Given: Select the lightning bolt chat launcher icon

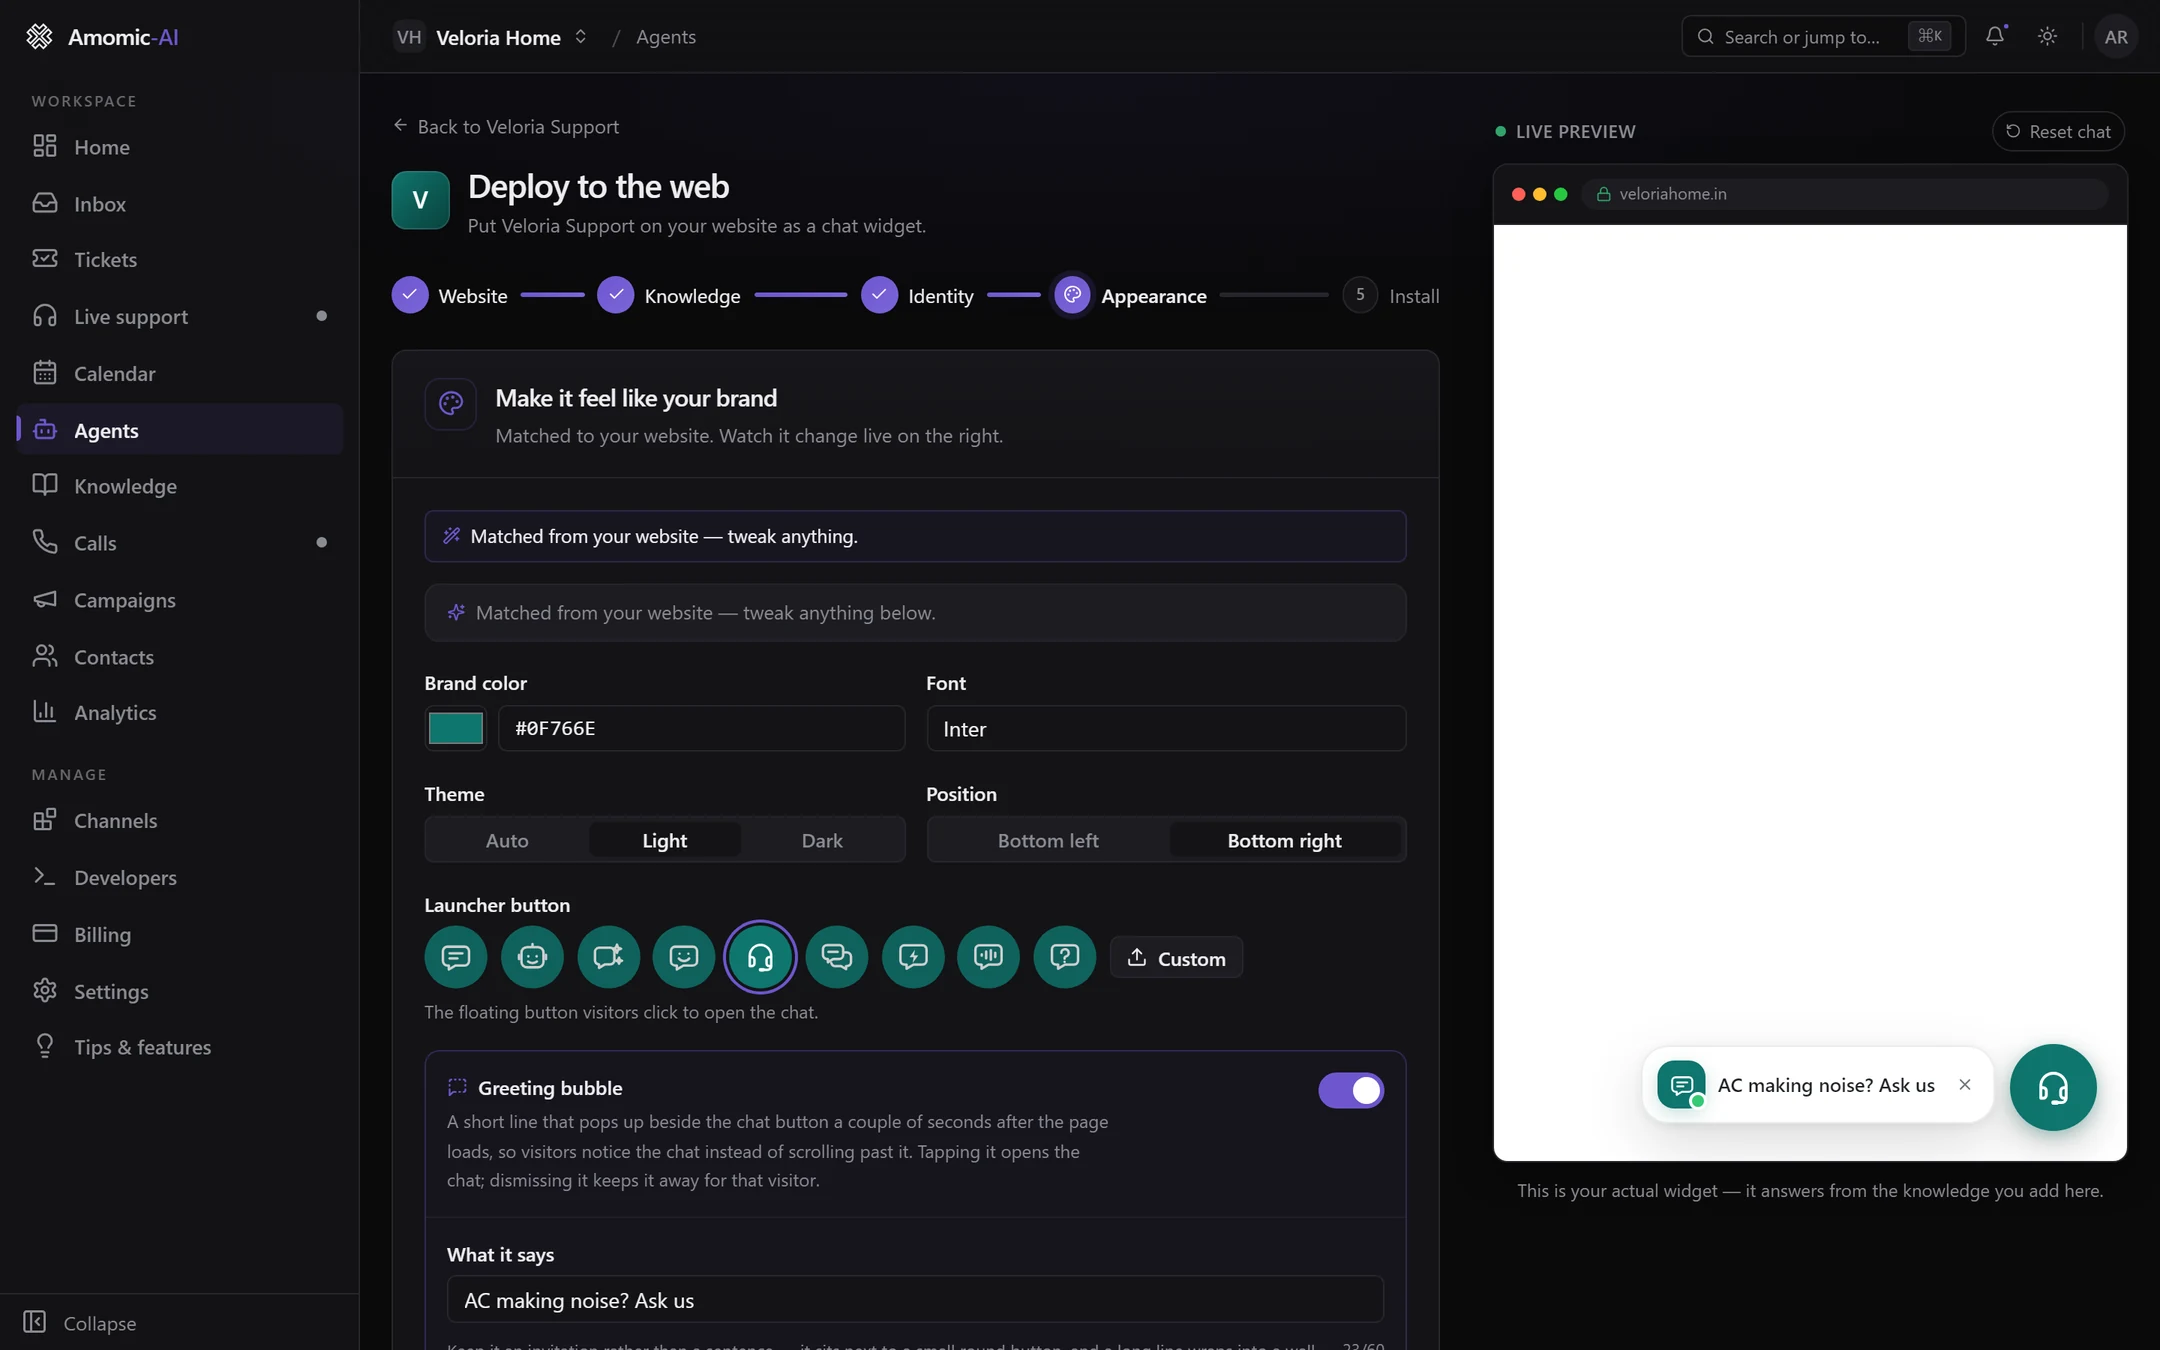Looking at the screenshot, I should 913,957.
